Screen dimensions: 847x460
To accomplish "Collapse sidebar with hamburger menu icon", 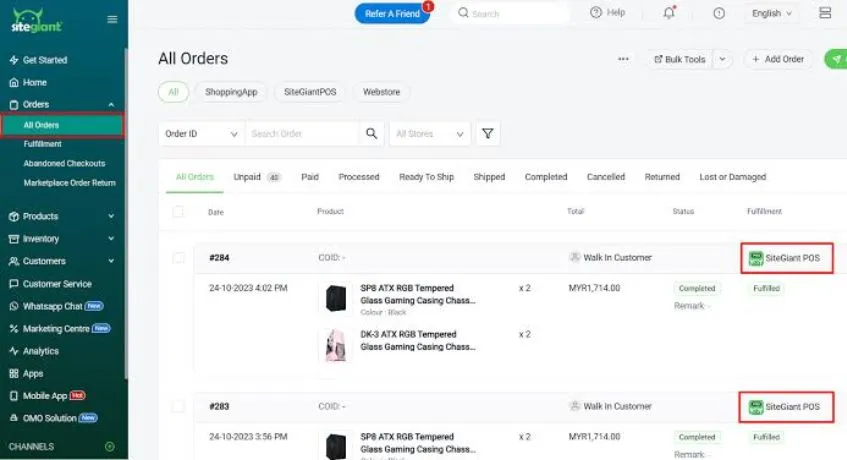I will 112,19.
